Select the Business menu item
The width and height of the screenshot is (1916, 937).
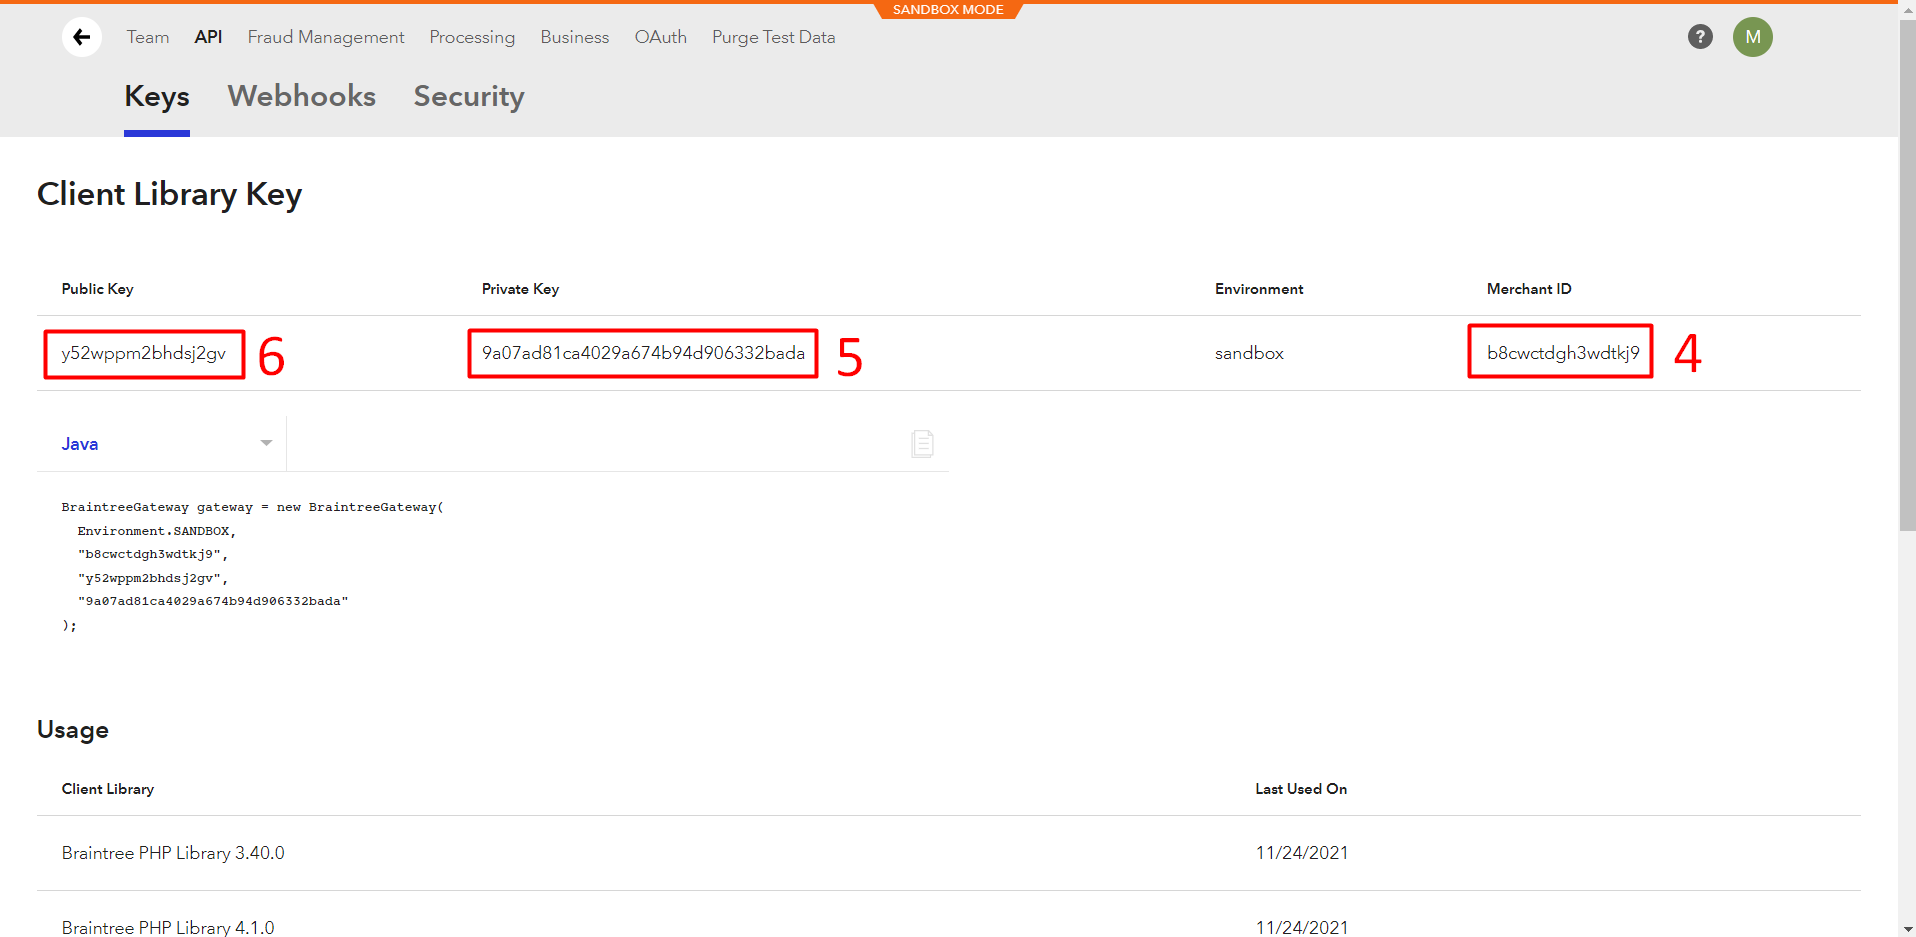point(574,37)
